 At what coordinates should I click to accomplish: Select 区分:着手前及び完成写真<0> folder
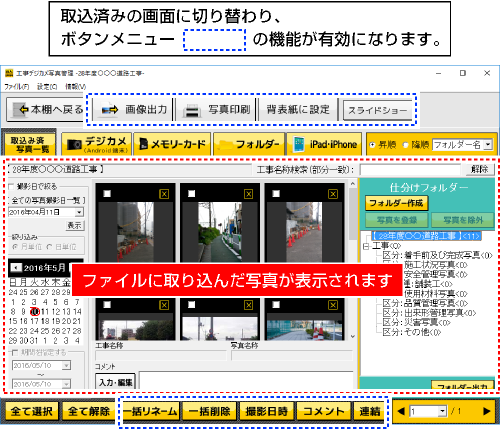point(437,255)
